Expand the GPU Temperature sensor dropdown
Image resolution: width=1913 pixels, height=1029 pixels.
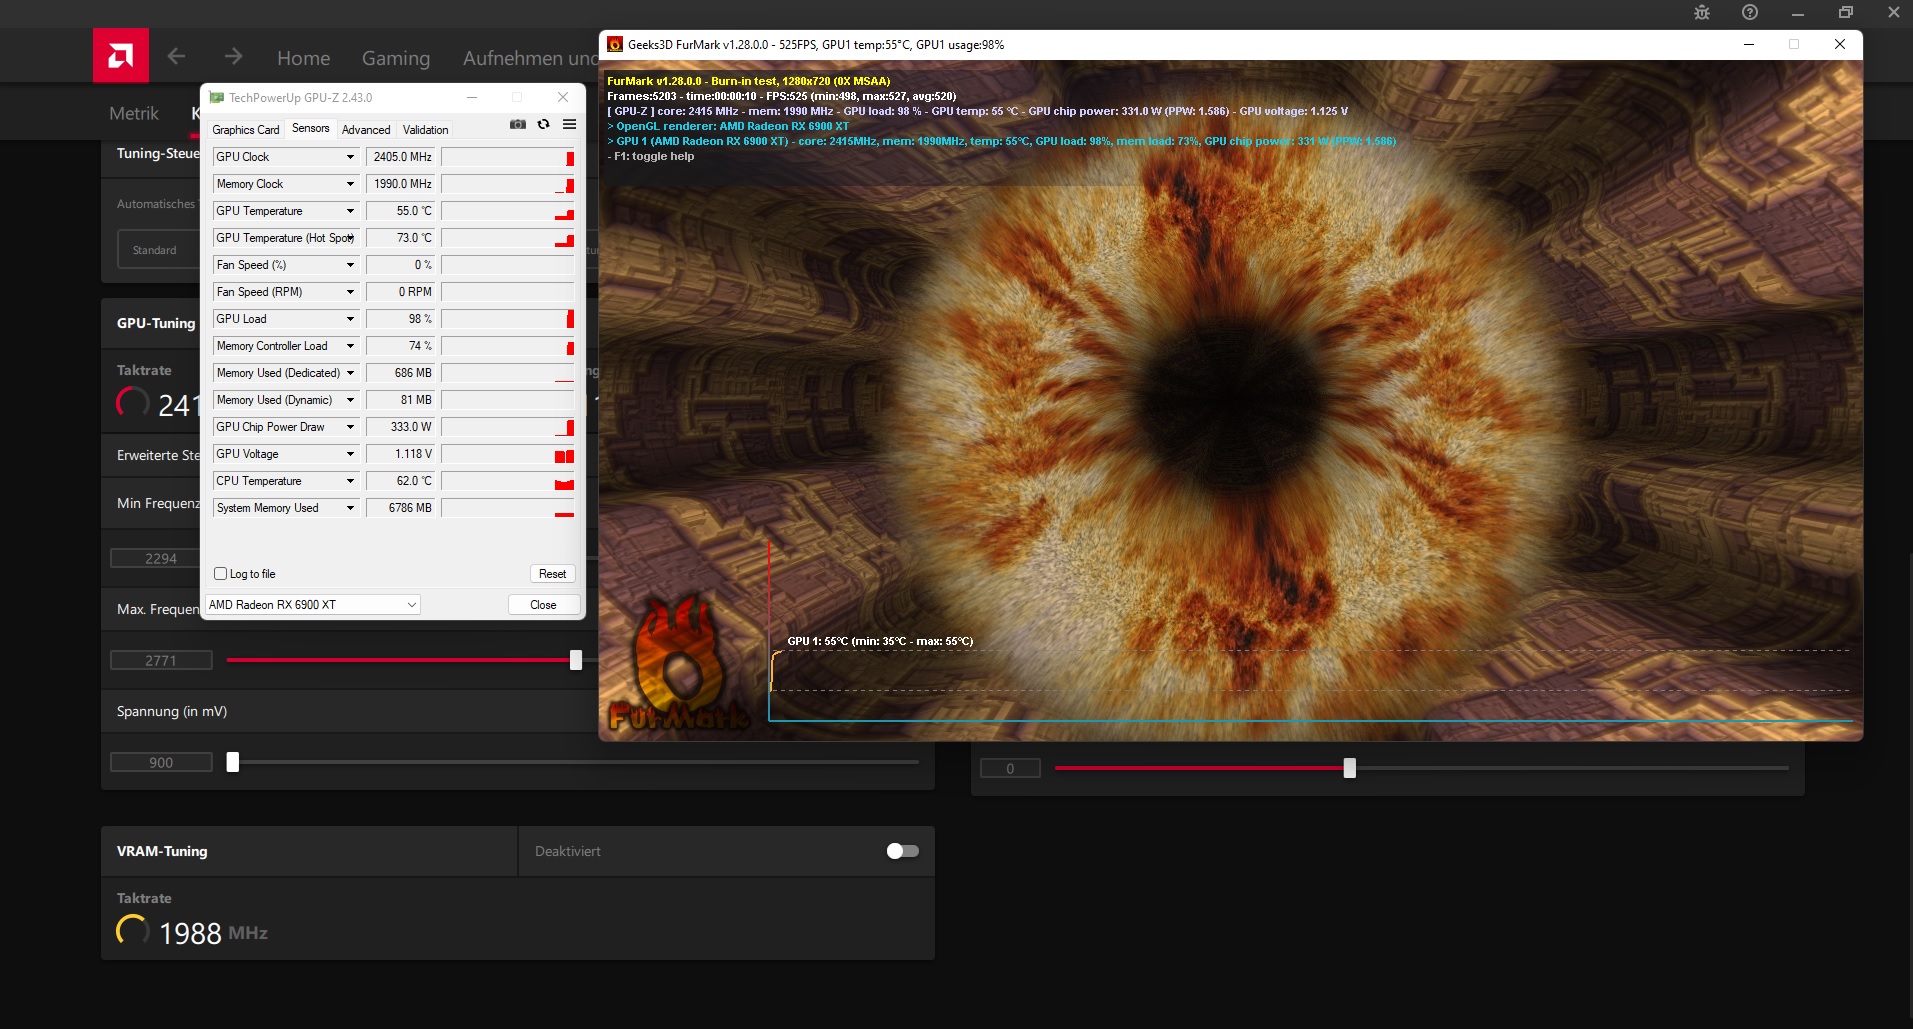point(350,211)
